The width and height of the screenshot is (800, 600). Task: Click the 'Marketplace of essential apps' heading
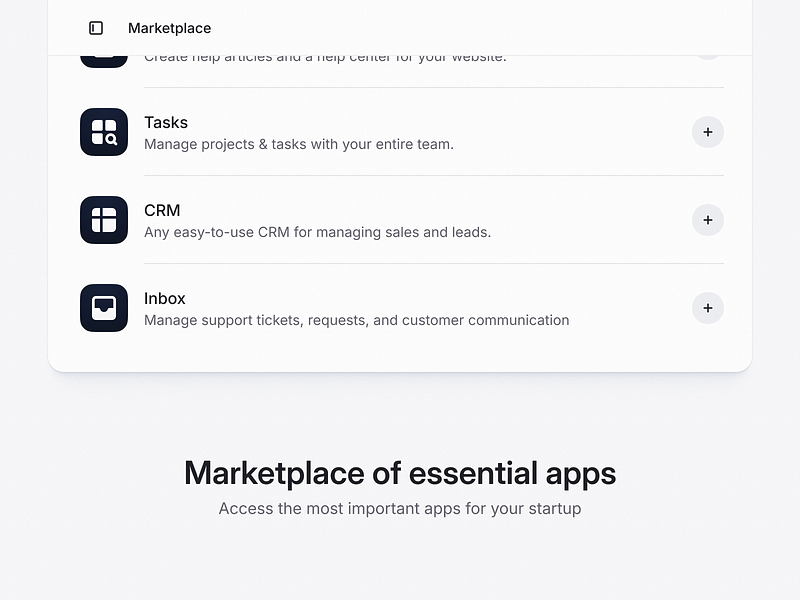coord(400,473)
